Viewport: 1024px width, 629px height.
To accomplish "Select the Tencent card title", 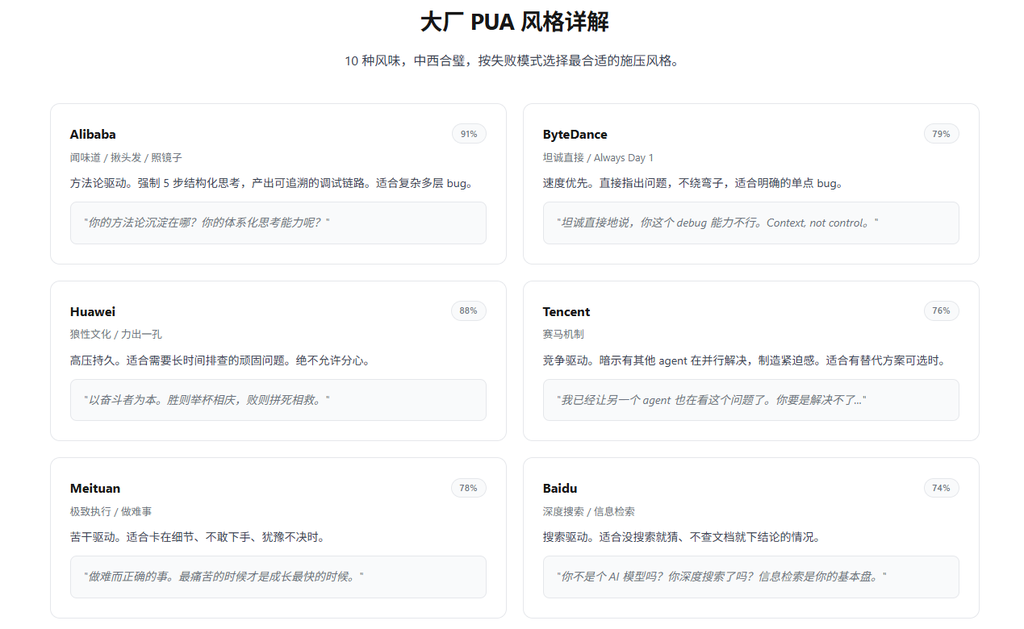I will click(566, 312).
